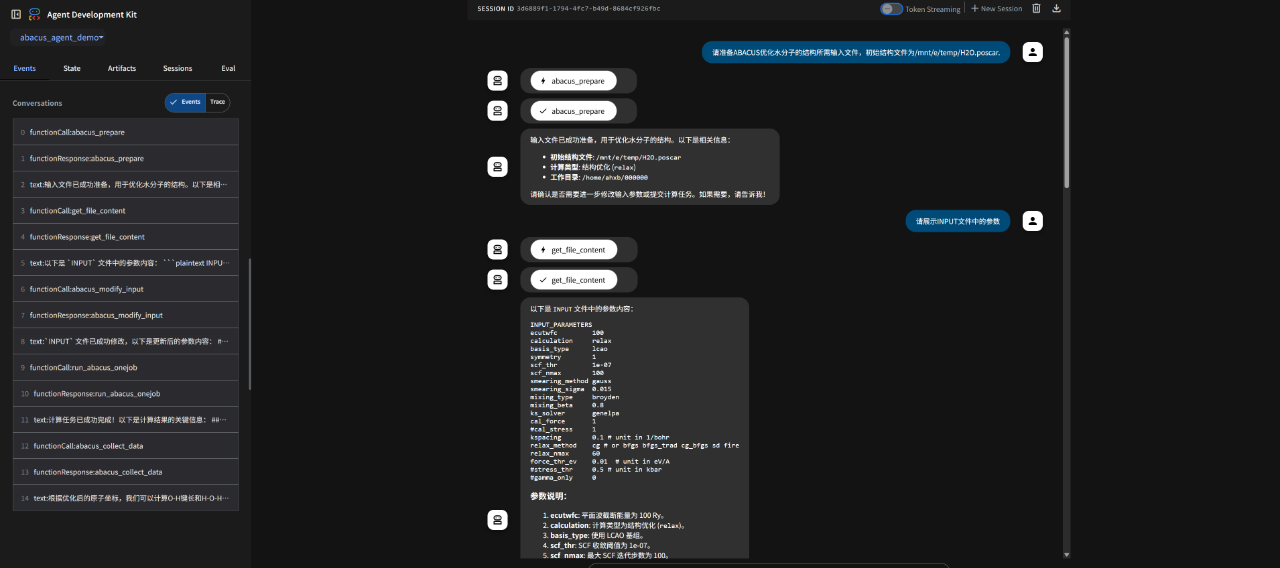Select event 12 functionCall:abacus_collect_data
The height and width of the screenshot is (568, 1280).
coord(126,446)
